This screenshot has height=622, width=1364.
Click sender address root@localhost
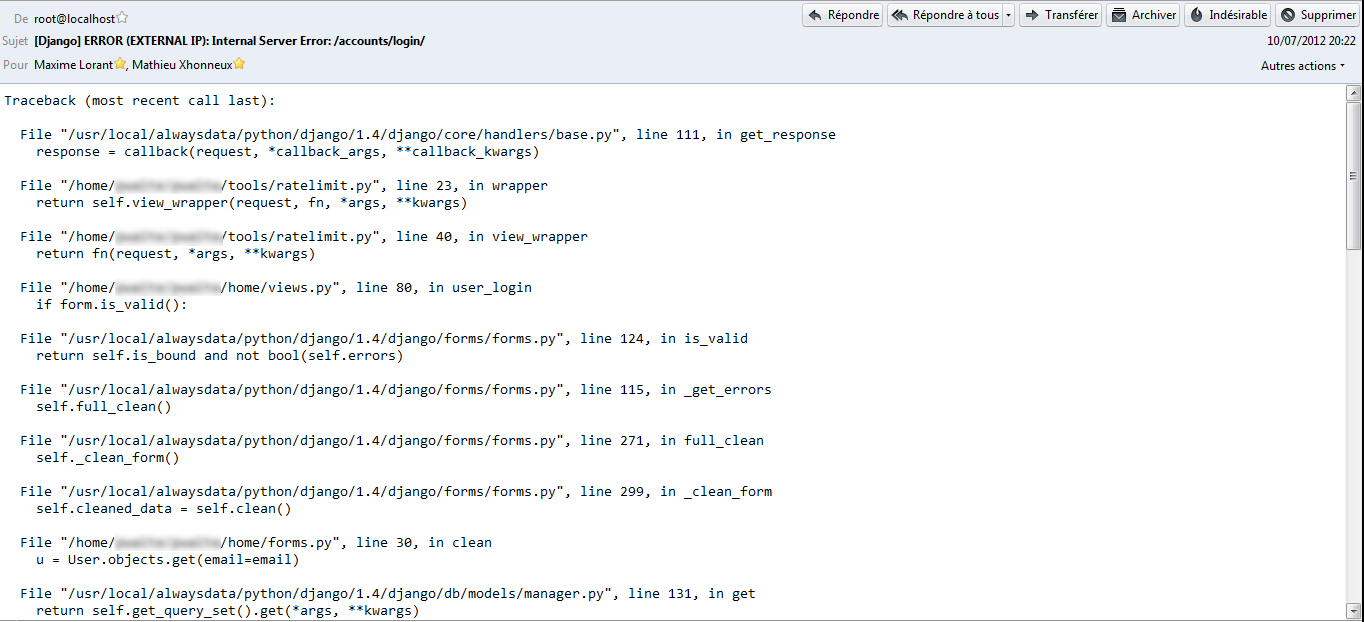[74, 18]
